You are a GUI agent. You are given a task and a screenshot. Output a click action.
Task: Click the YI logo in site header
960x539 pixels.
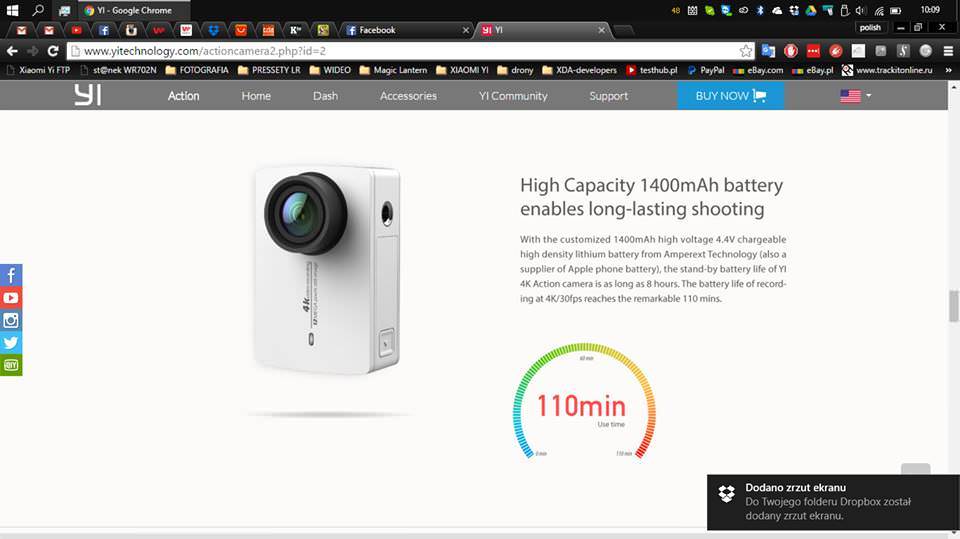(87, 95)
